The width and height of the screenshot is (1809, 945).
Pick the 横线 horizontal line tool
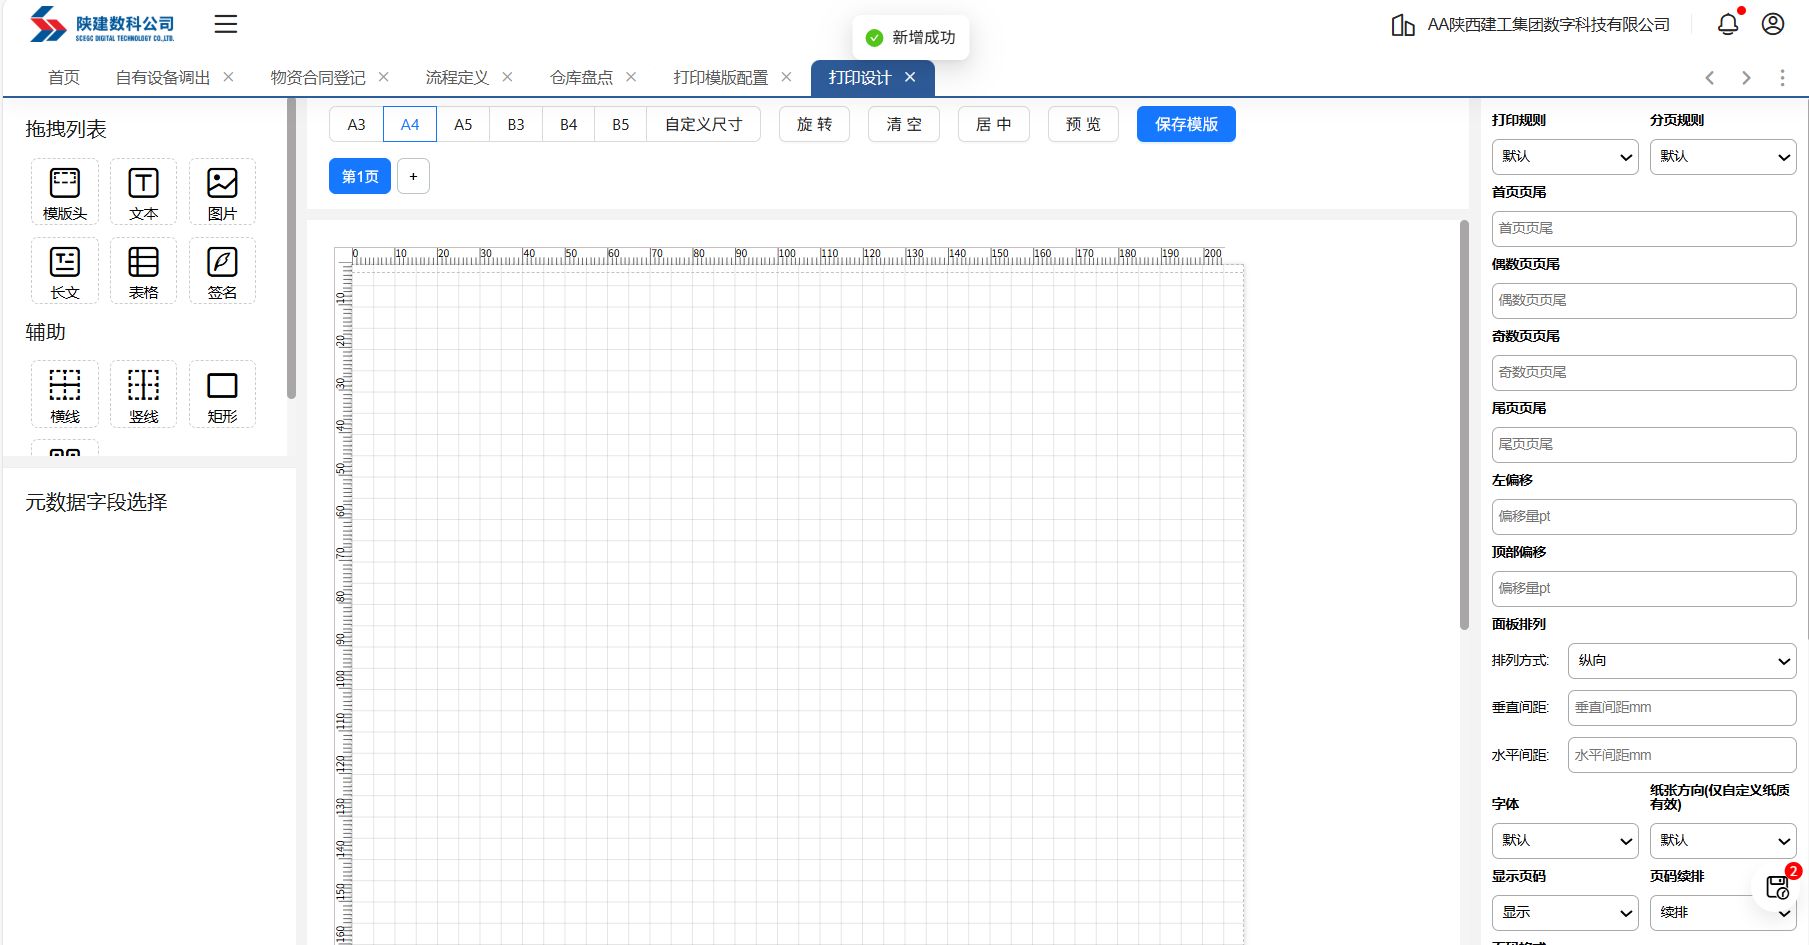65,394
